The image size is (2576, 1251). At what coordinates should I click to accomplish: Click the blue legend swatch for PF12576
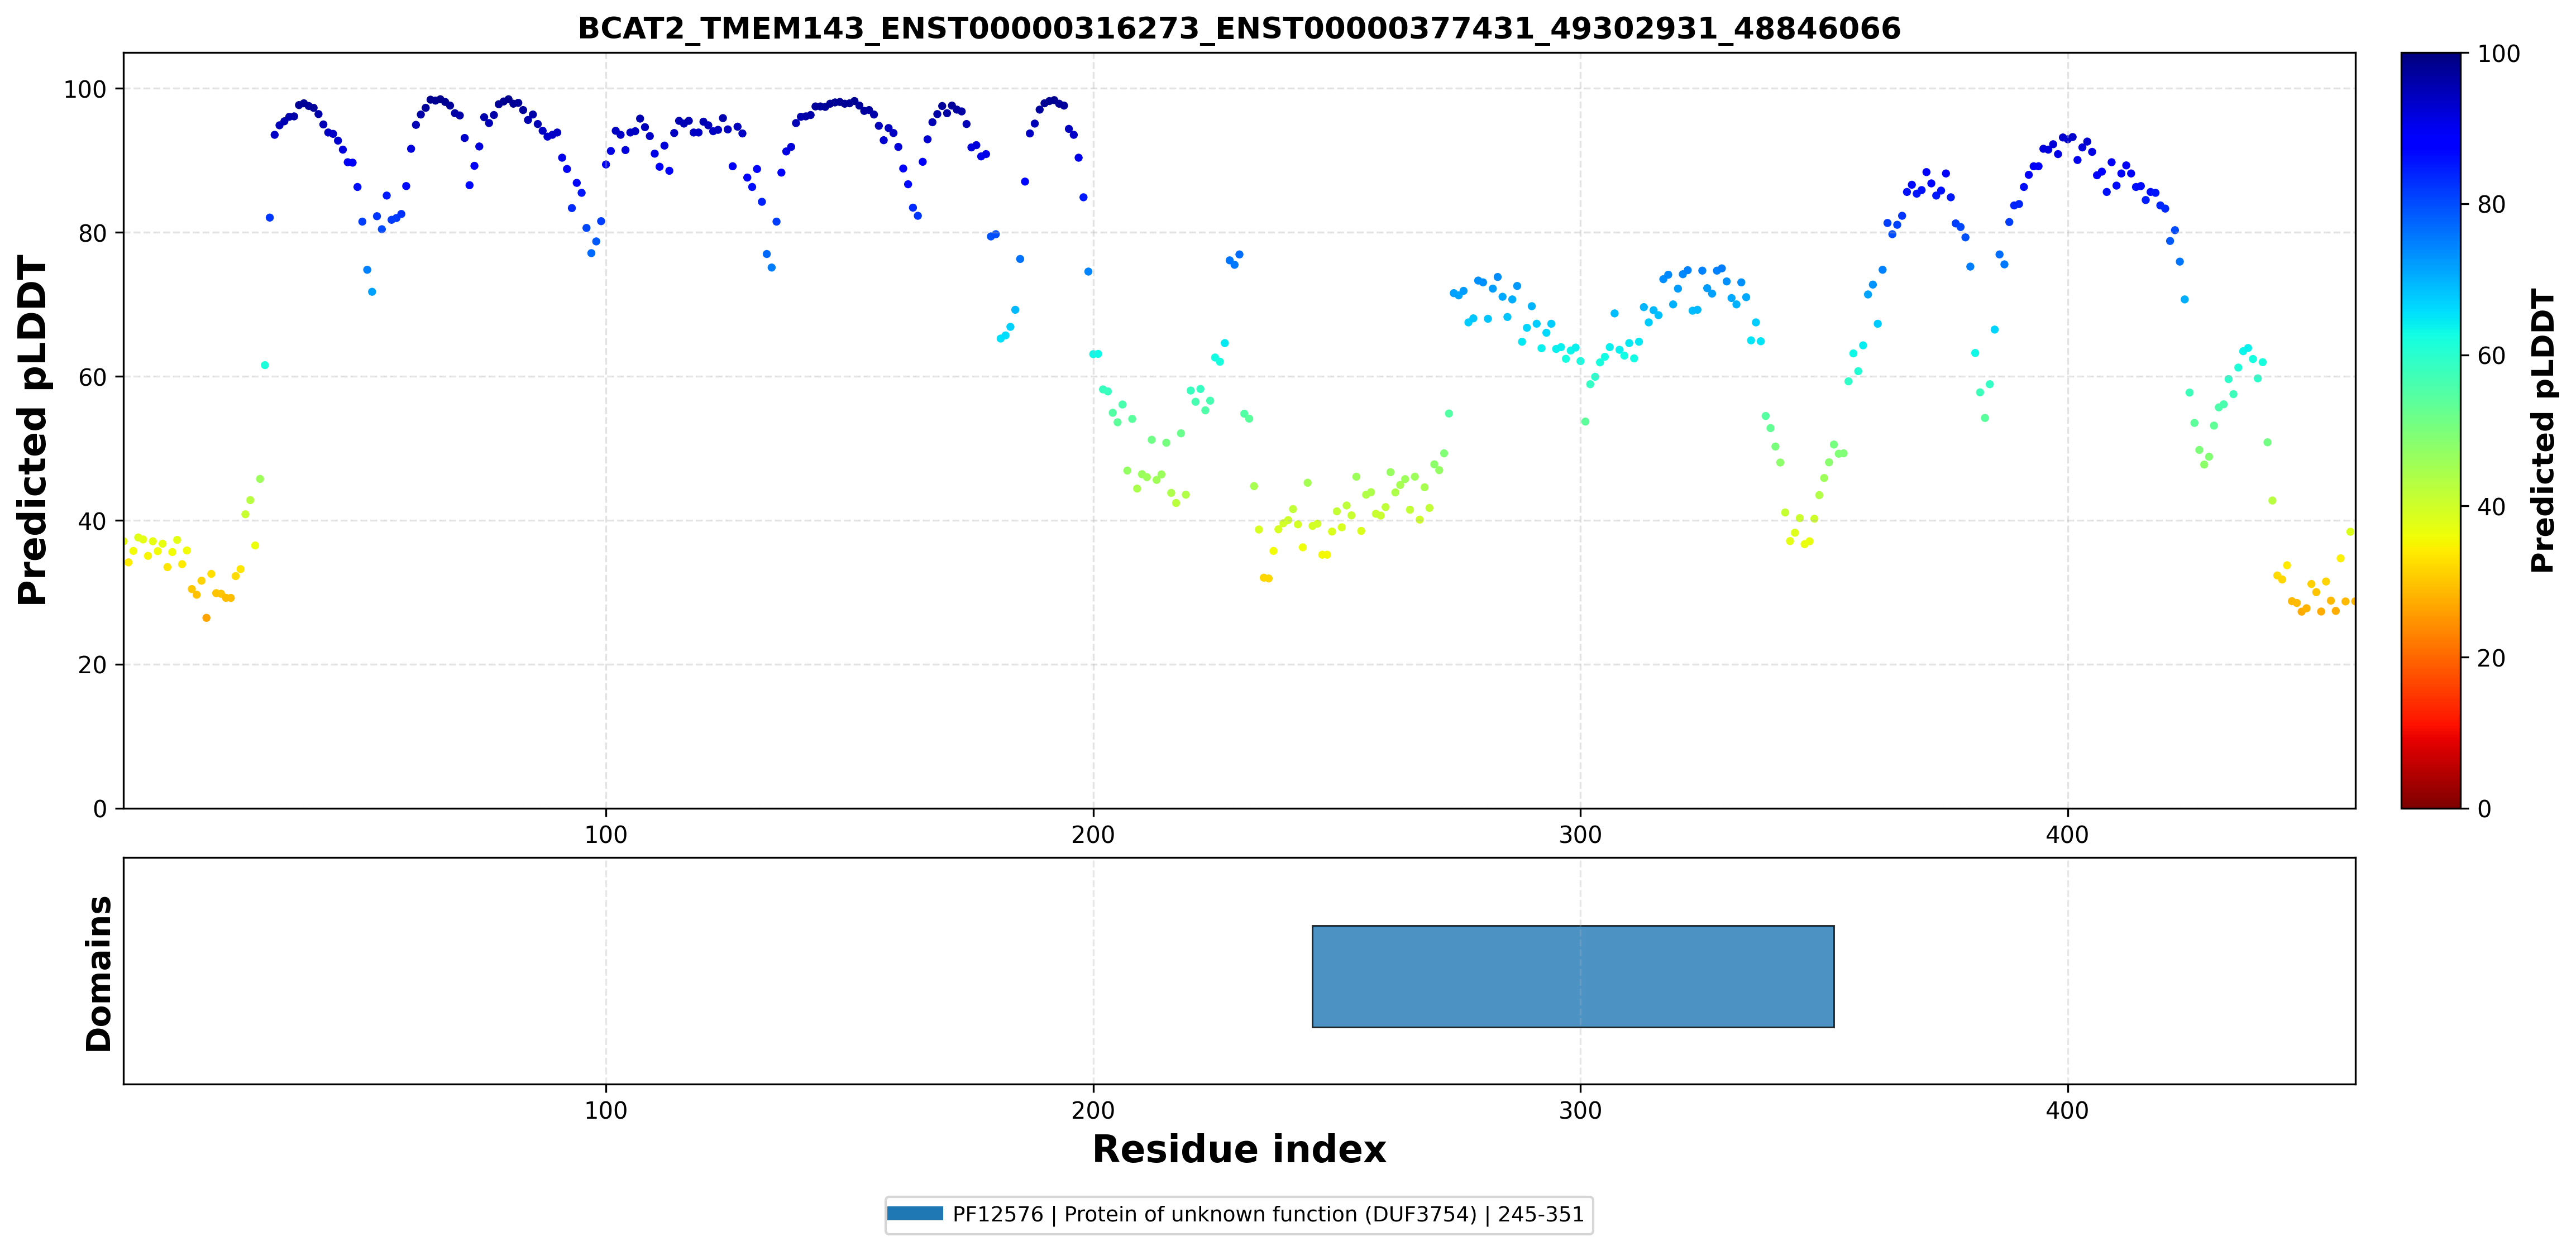point(914,1214)
